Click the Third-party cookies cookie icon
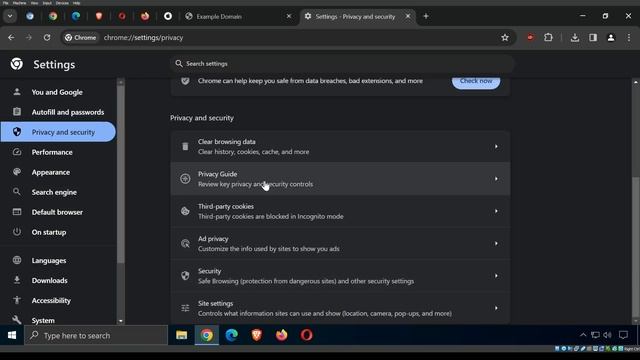640x360 pixels. click(185, 211)
